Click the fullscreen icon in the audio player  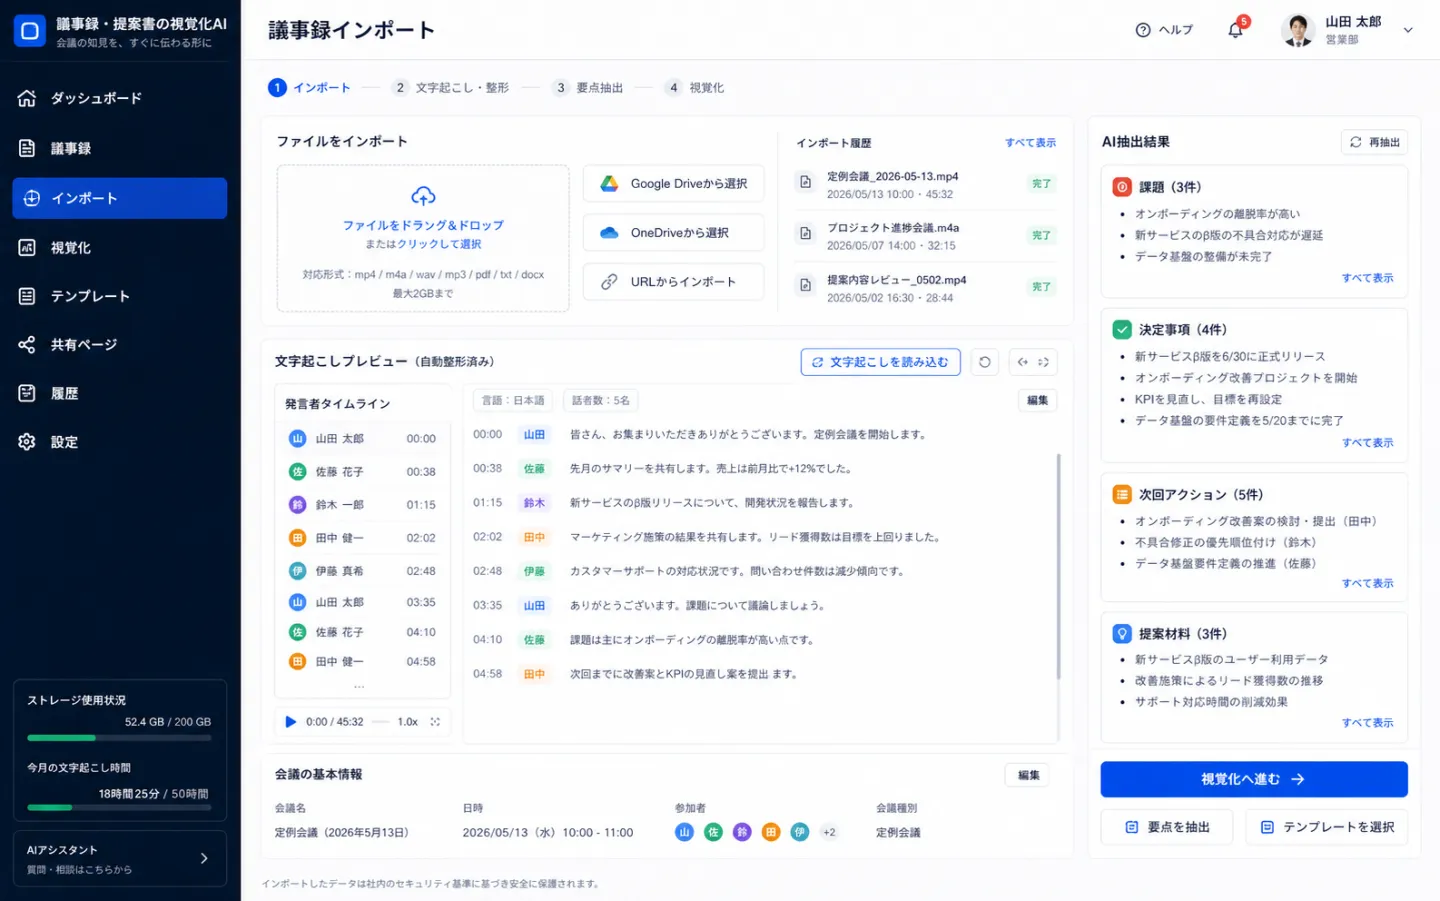click(x=435, y=721)
